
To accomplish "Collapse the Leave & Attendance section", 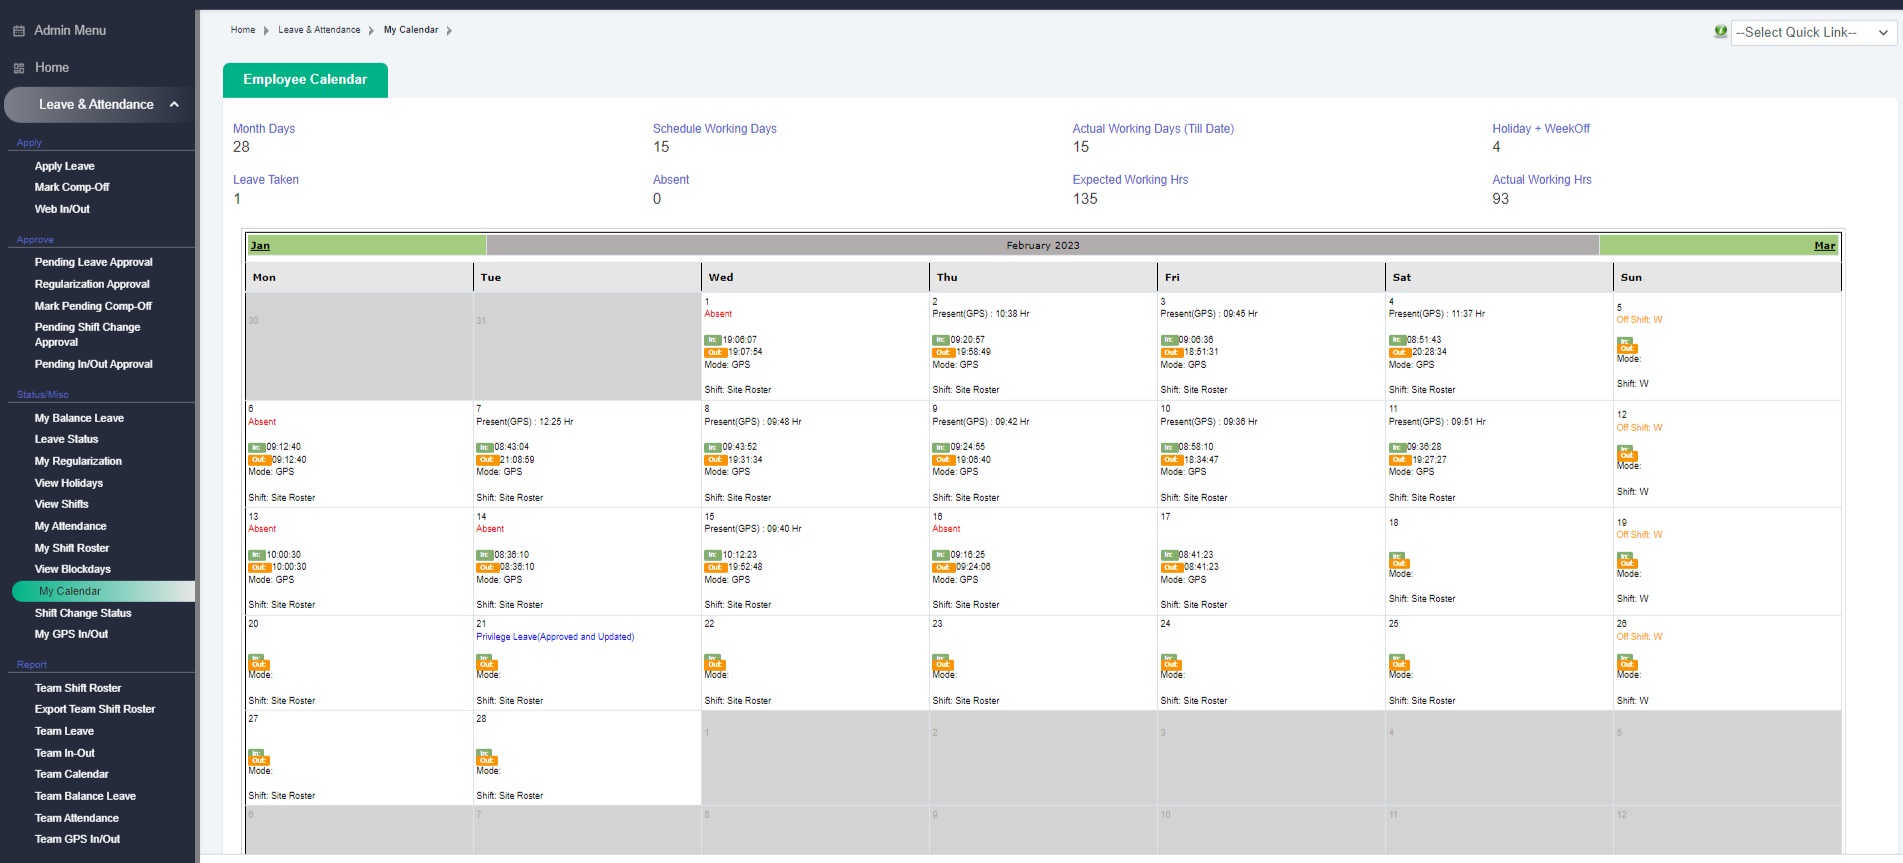I will click(174, 104).
